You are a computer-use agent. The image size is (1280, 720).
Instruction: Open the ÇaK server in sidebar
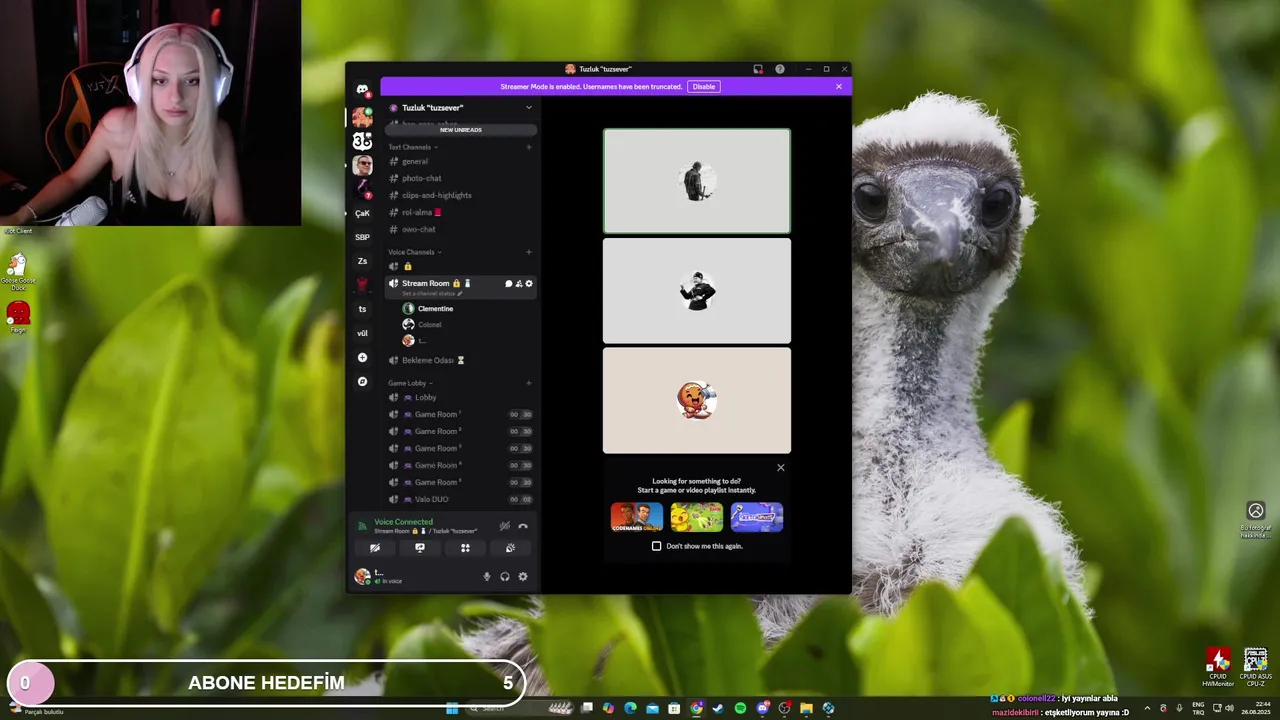coord(362,213)
